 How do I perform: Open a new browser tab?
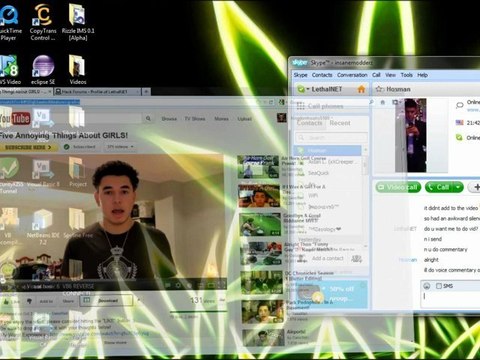tap(146, 91)
